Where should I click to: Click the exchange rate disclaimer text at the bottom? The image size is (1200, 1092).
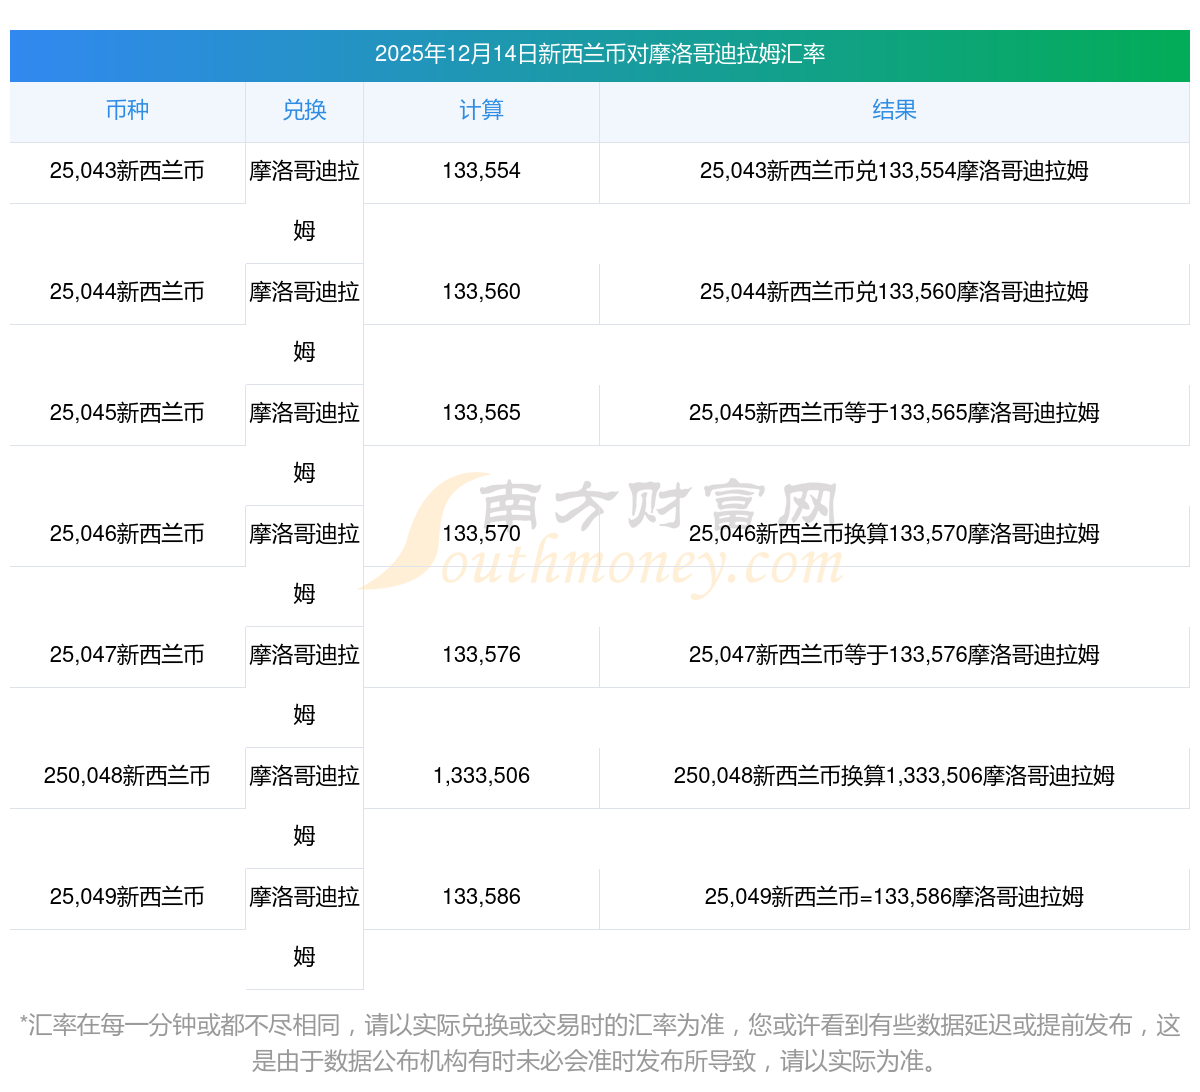click(x=600, y=1042)
